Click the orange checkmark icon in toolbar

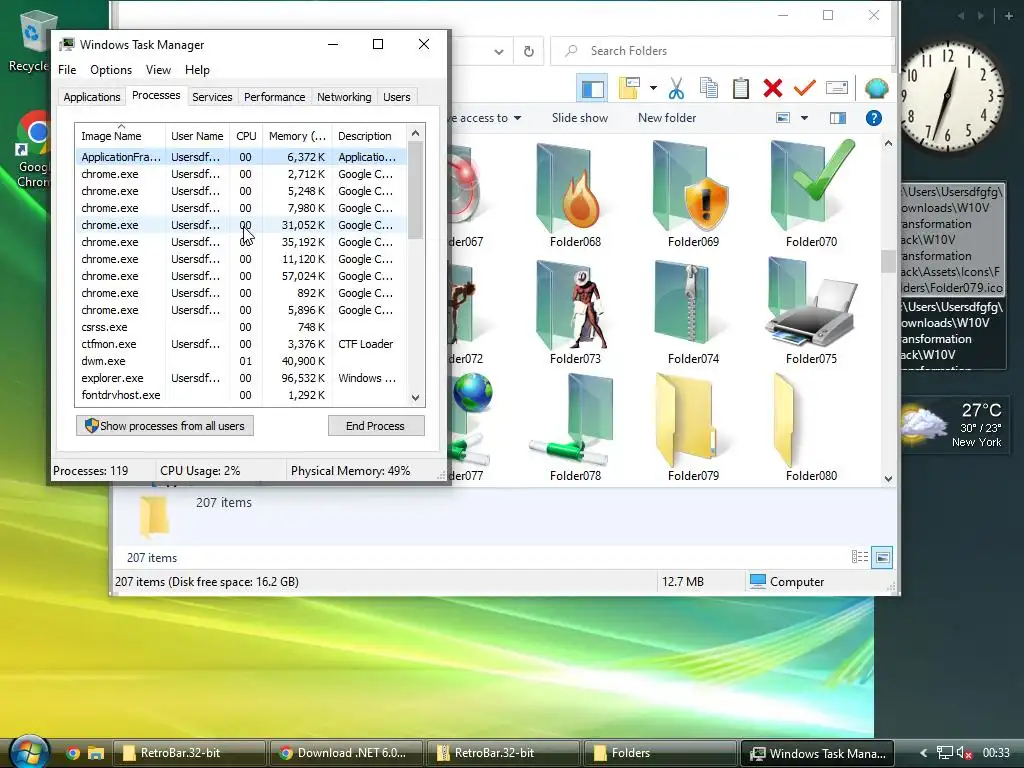coord(805,88)
